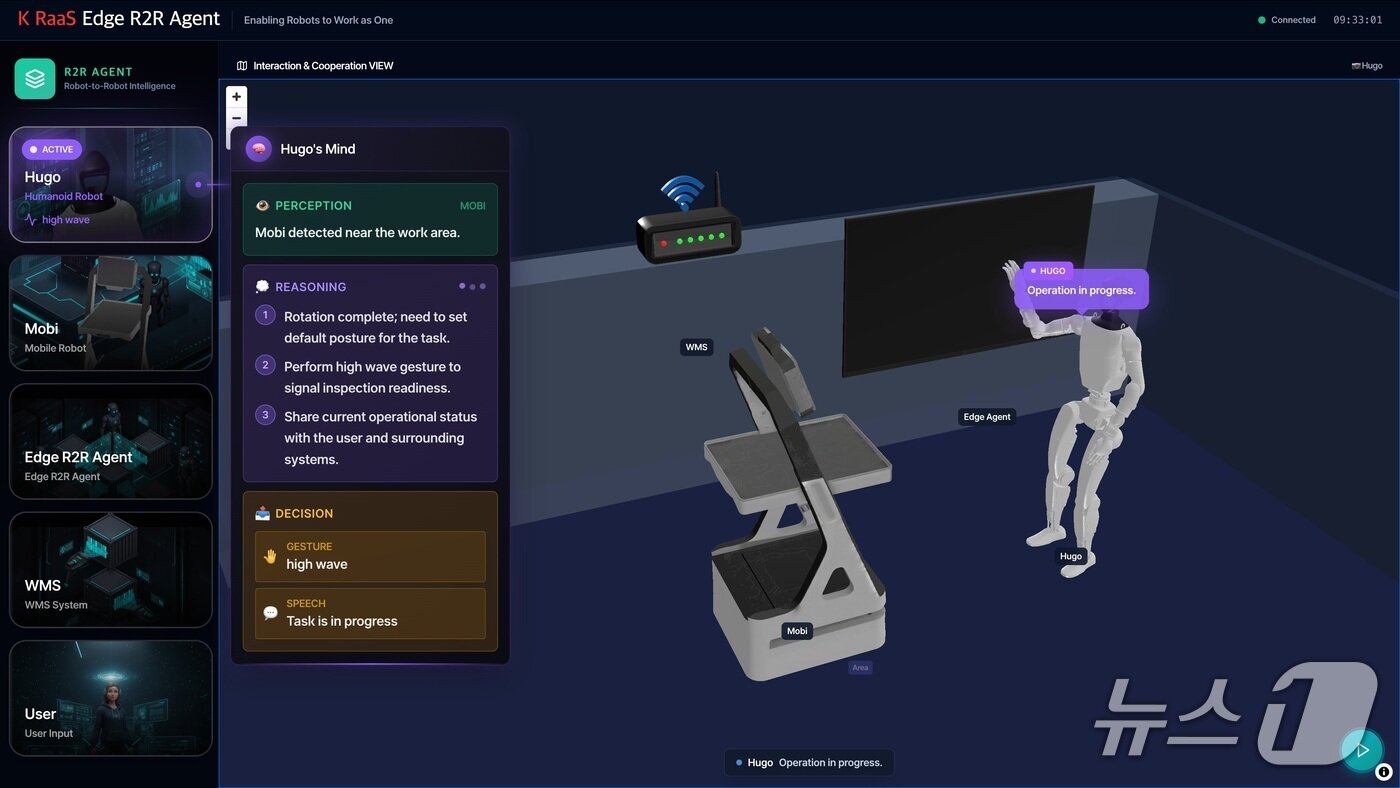
Task: Zoom in with the plus button
Action: pos(236,97)
